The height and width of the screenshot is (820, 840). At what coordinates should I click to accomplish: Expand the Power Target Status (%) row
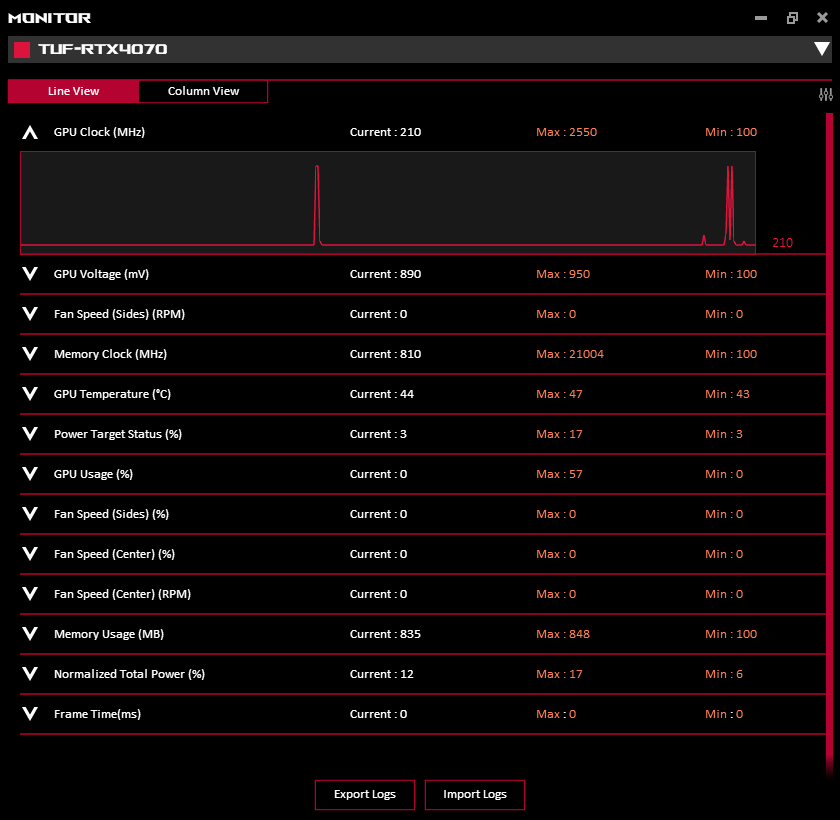[30, 434]
